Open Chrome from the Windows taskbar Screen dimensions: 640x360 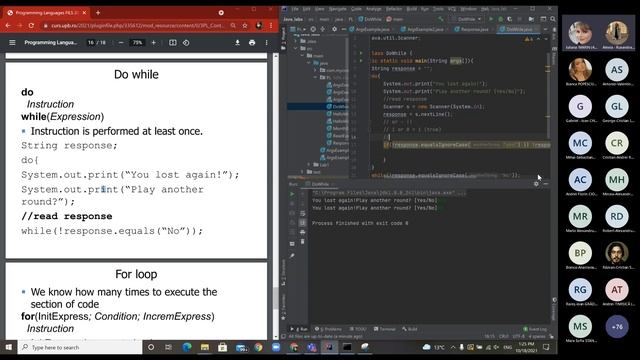tap(258, 347)
